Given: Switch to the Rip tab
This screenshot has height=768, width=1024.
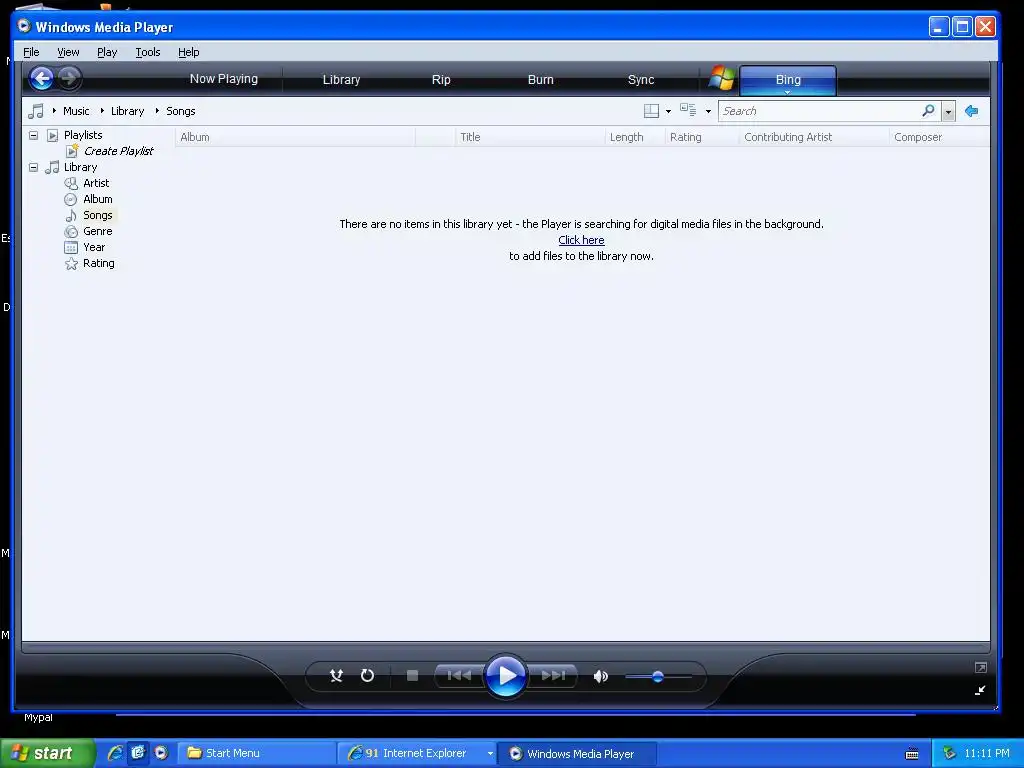Looking at the screenshot, I should pyautogui.click(x=441, y=80).
